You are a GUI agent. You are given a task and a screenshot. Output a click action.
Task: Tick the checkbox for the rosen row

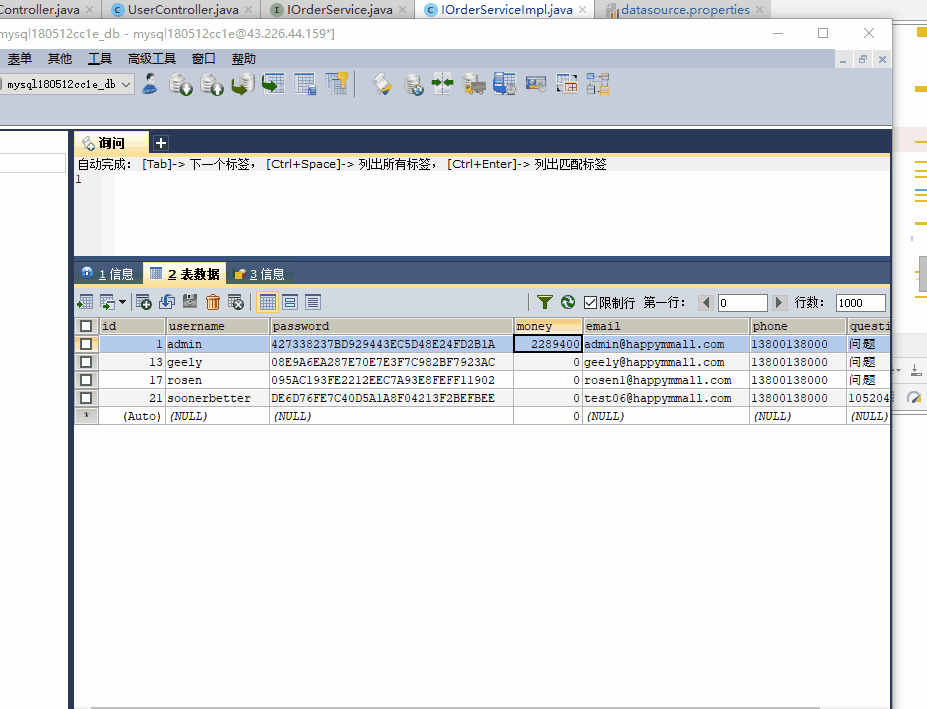point(86,380)
